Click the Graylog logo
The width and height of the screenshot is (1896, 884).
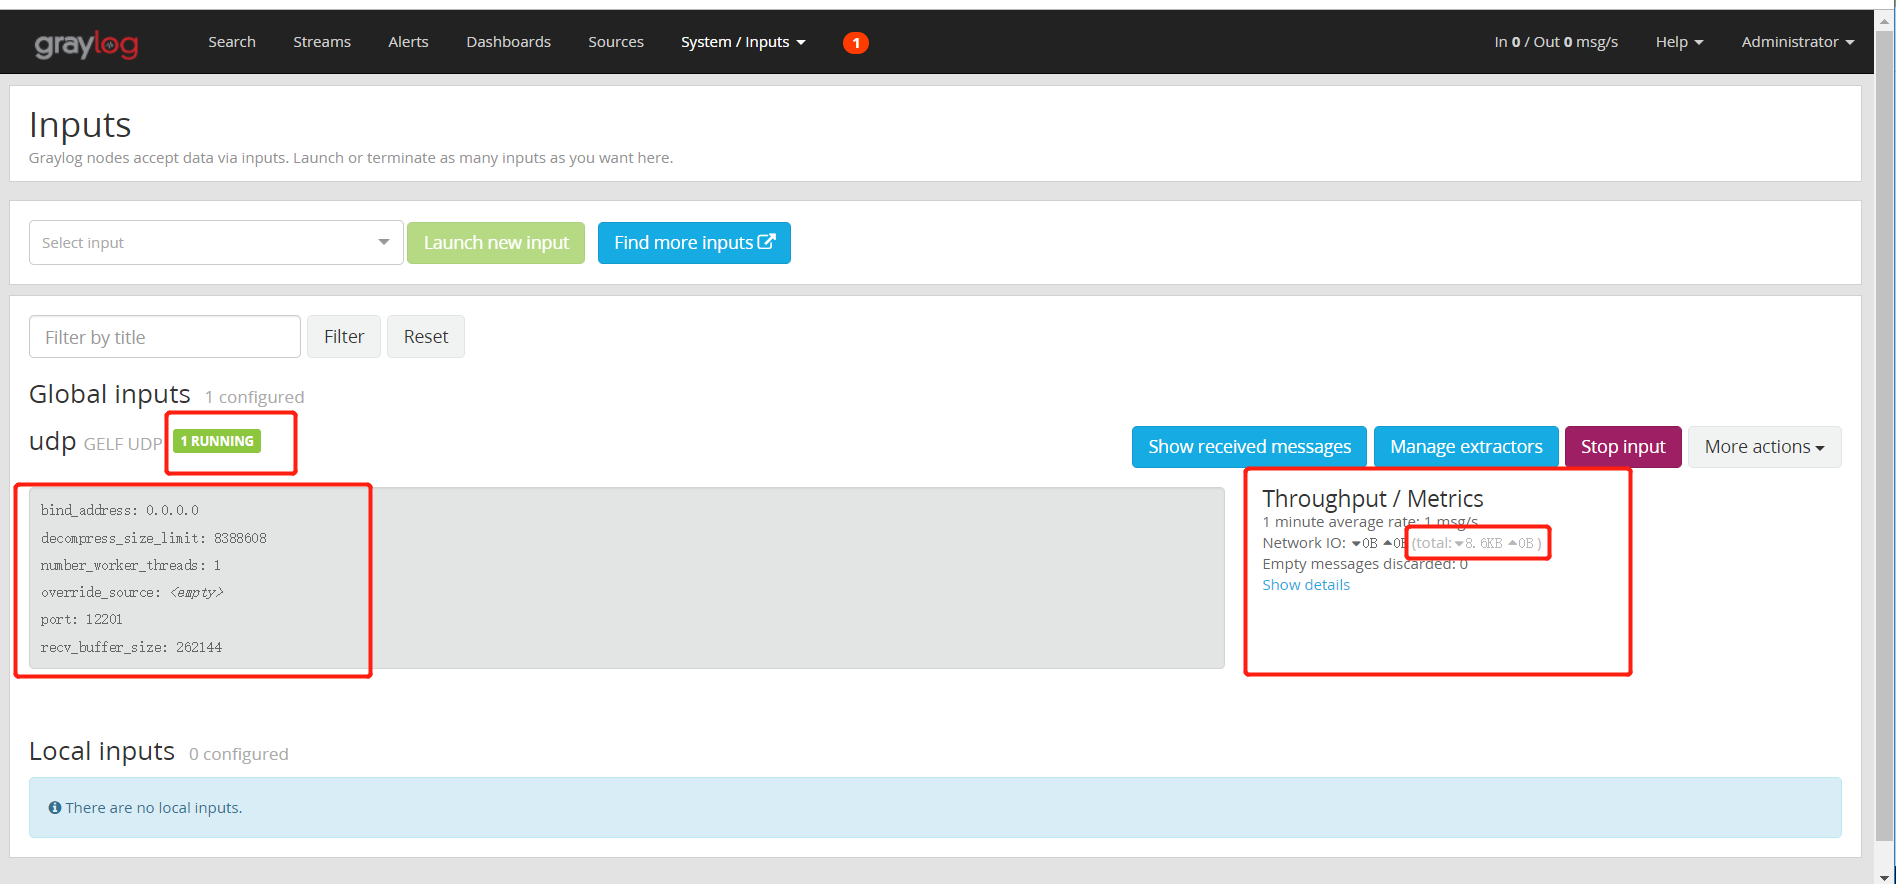86,44
